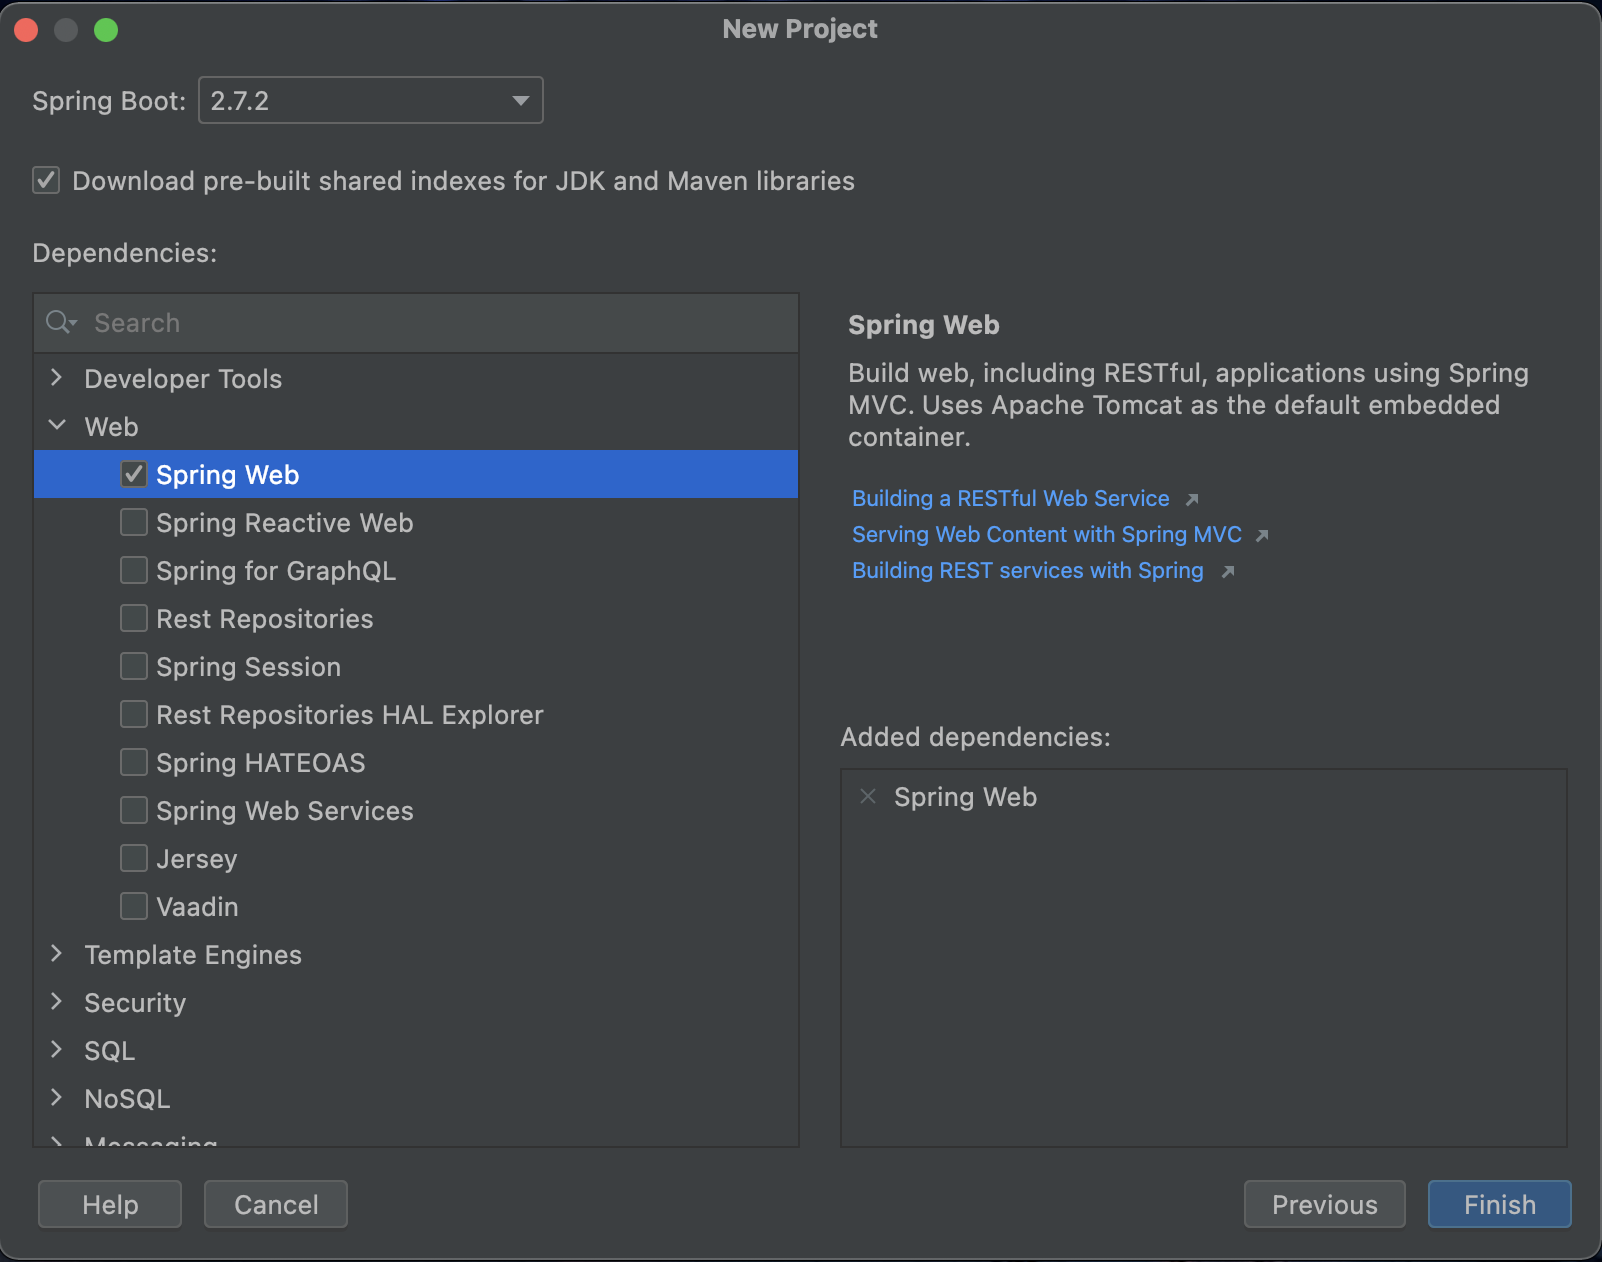Click the external arrow beside Serving Web Content
1602x1262 pixels.
(1262, 535)
